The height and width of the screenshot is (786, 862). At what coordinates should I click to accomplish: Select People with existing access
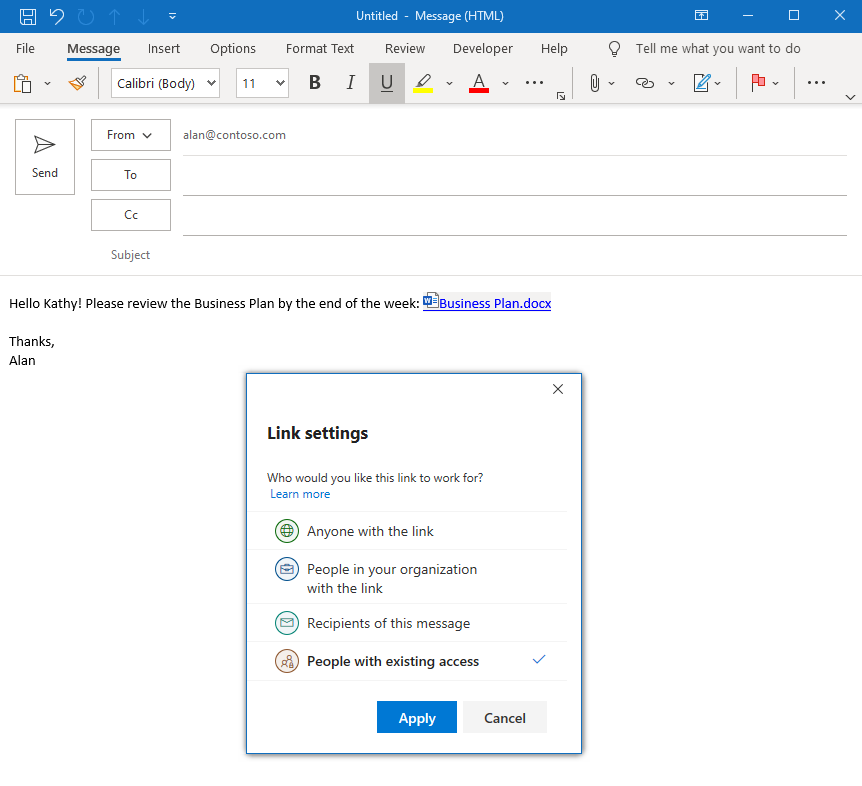tap(407, 661)
